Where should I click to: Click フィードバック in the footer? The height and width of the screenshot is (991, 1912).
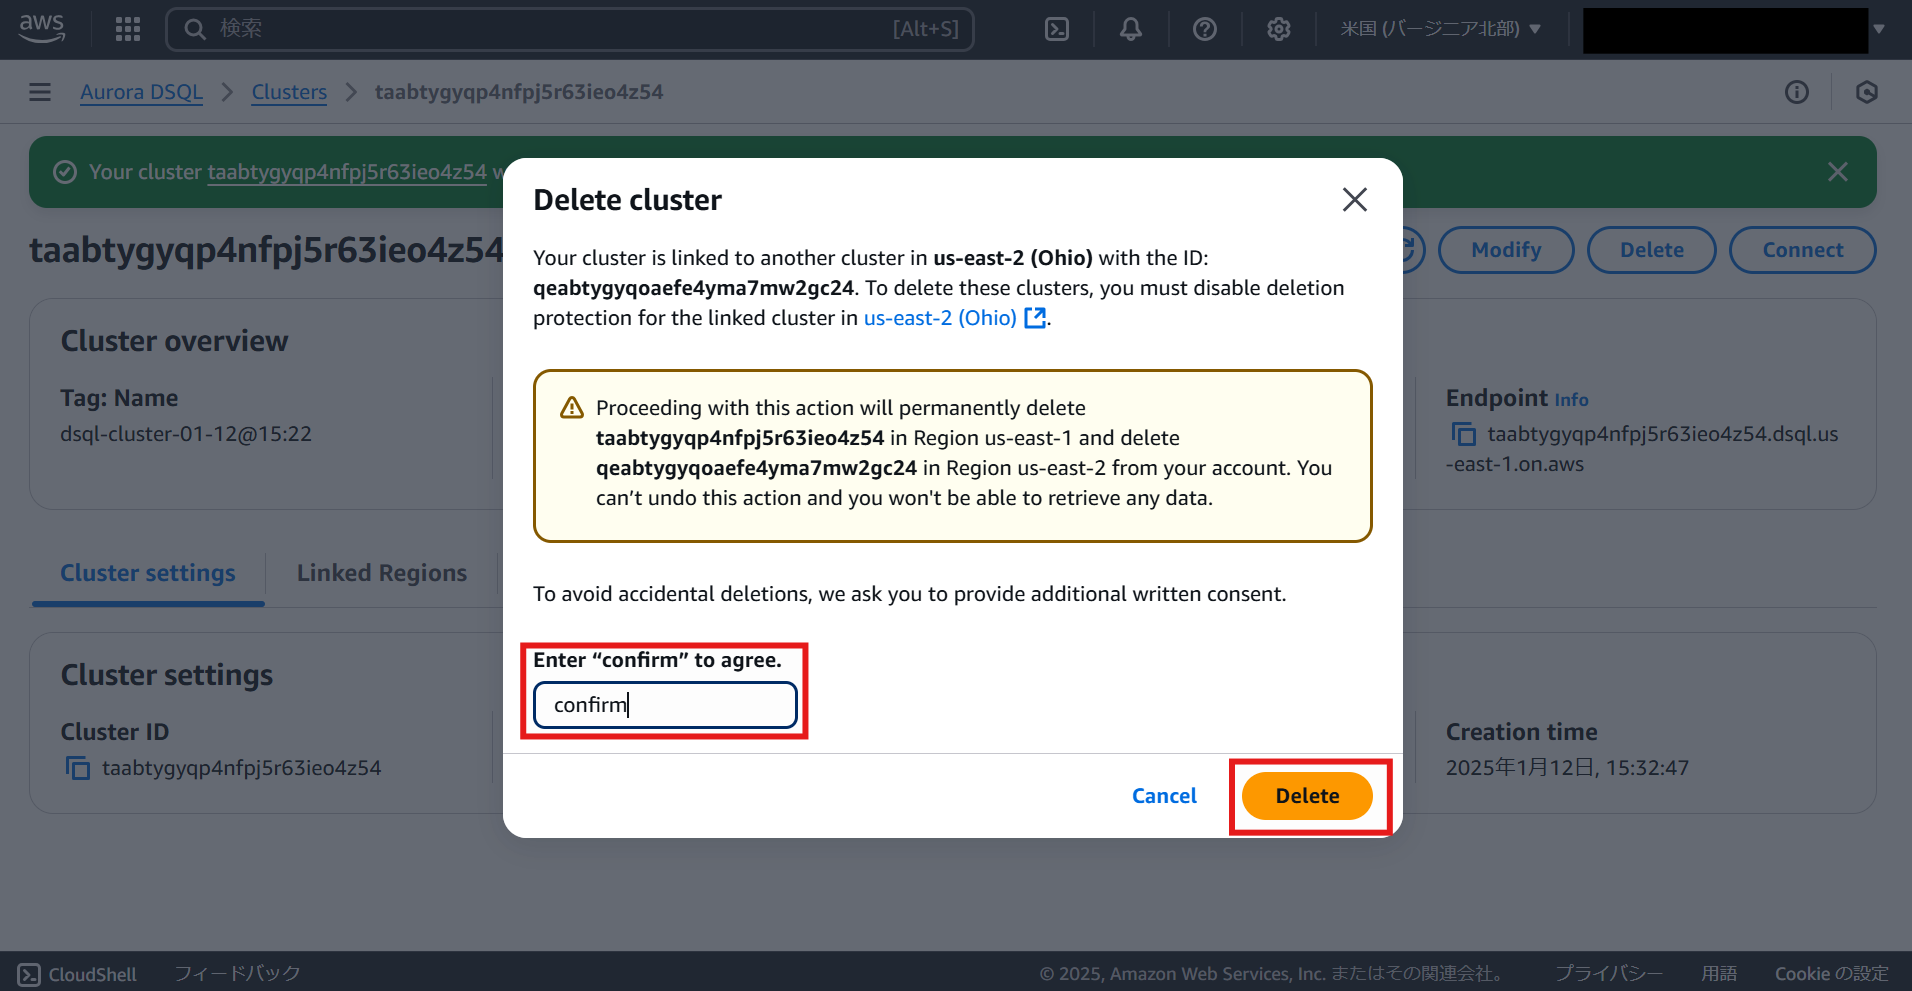pos(237,973)
